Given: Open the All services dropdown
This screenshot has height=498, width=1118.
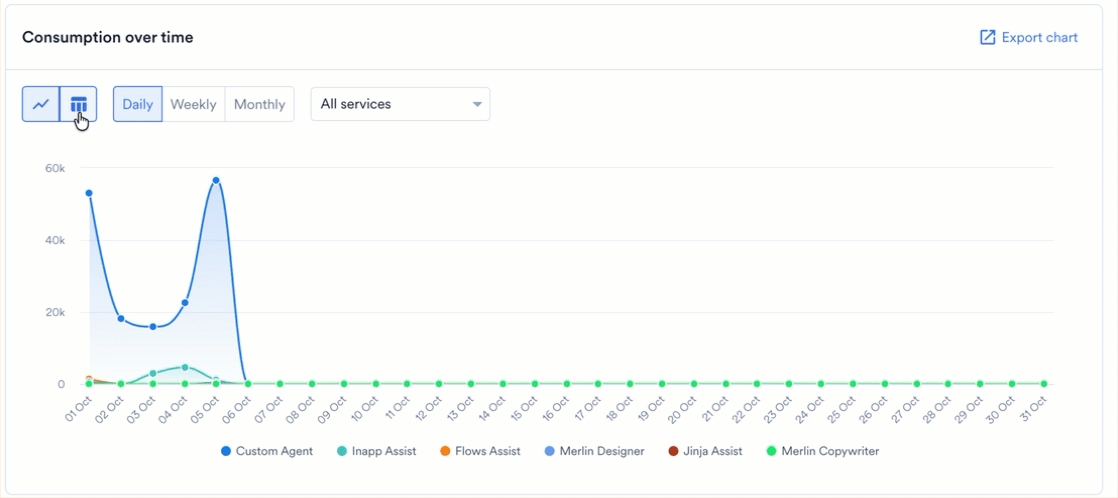Looking at the screenshot, I should click(x=400, y=104).
